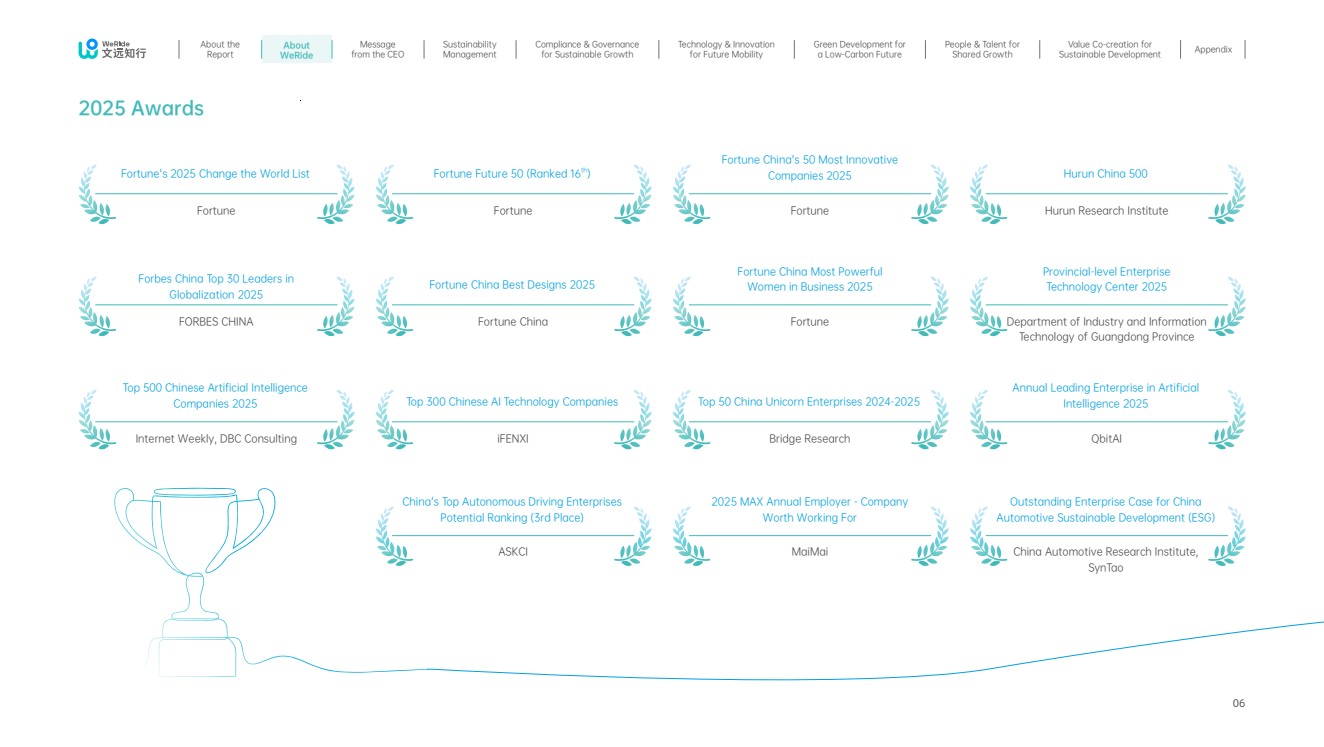
Task: Open People & Talent for Shared Growth
Action: tap(982, 50)
